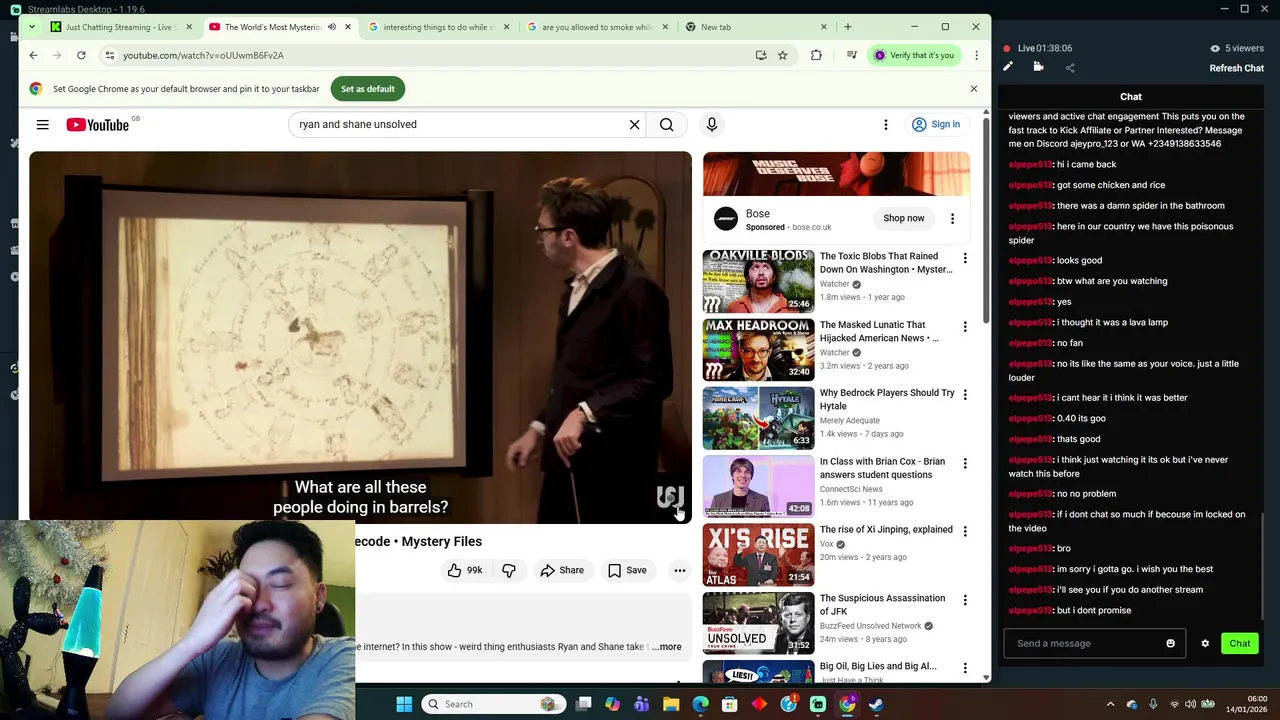
Task: Open the Streamlabs chat settings gear
Action: point(1205,643)
